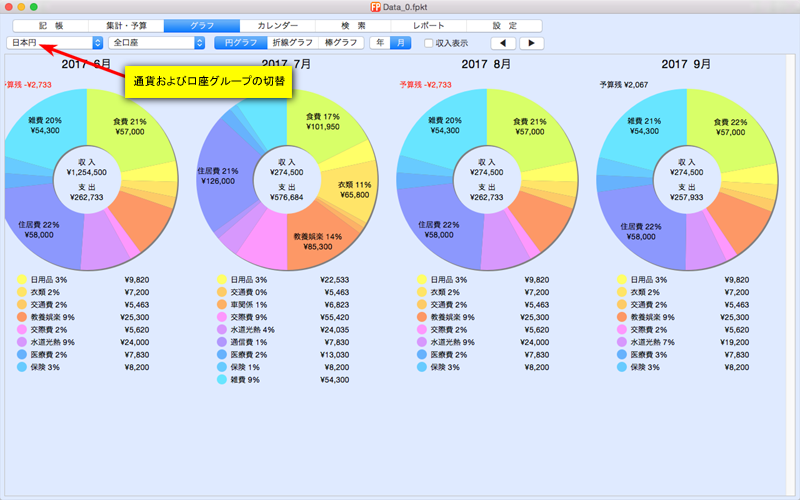The height and width of the screenshot is (500, 800).
Task: Click the 医療費 3% row in September legend
Action: tap(683, 355)
